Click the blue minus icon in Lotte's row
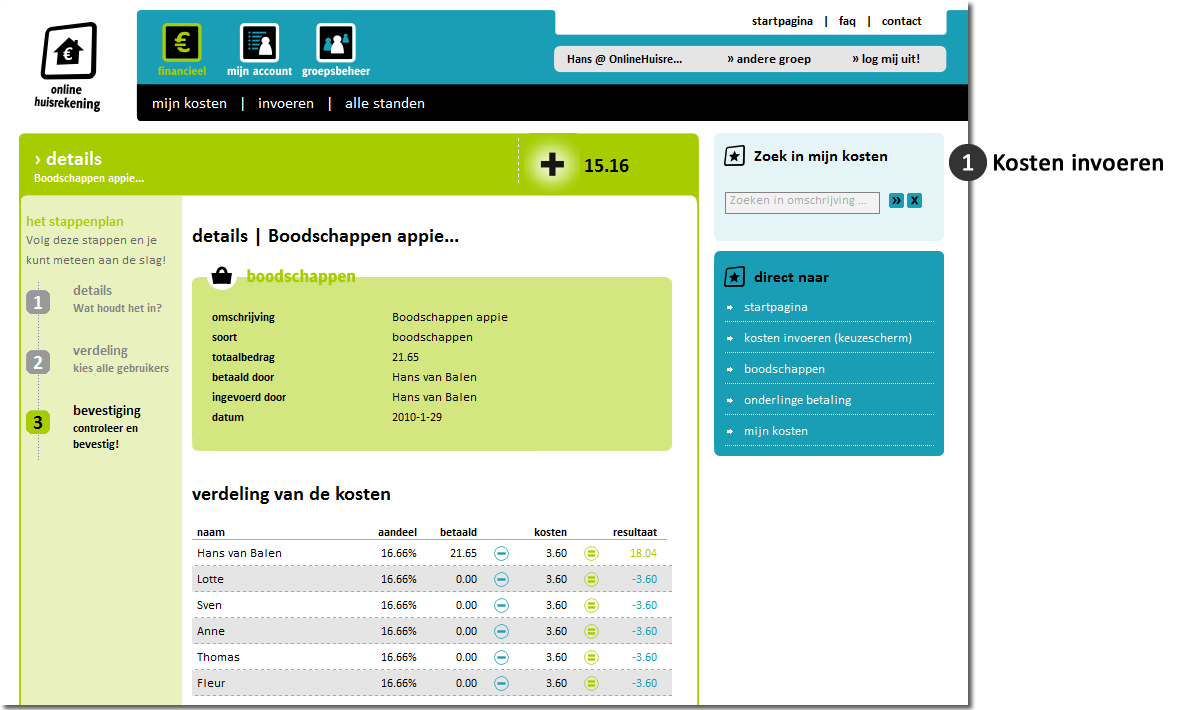 [x=502, y=579]
